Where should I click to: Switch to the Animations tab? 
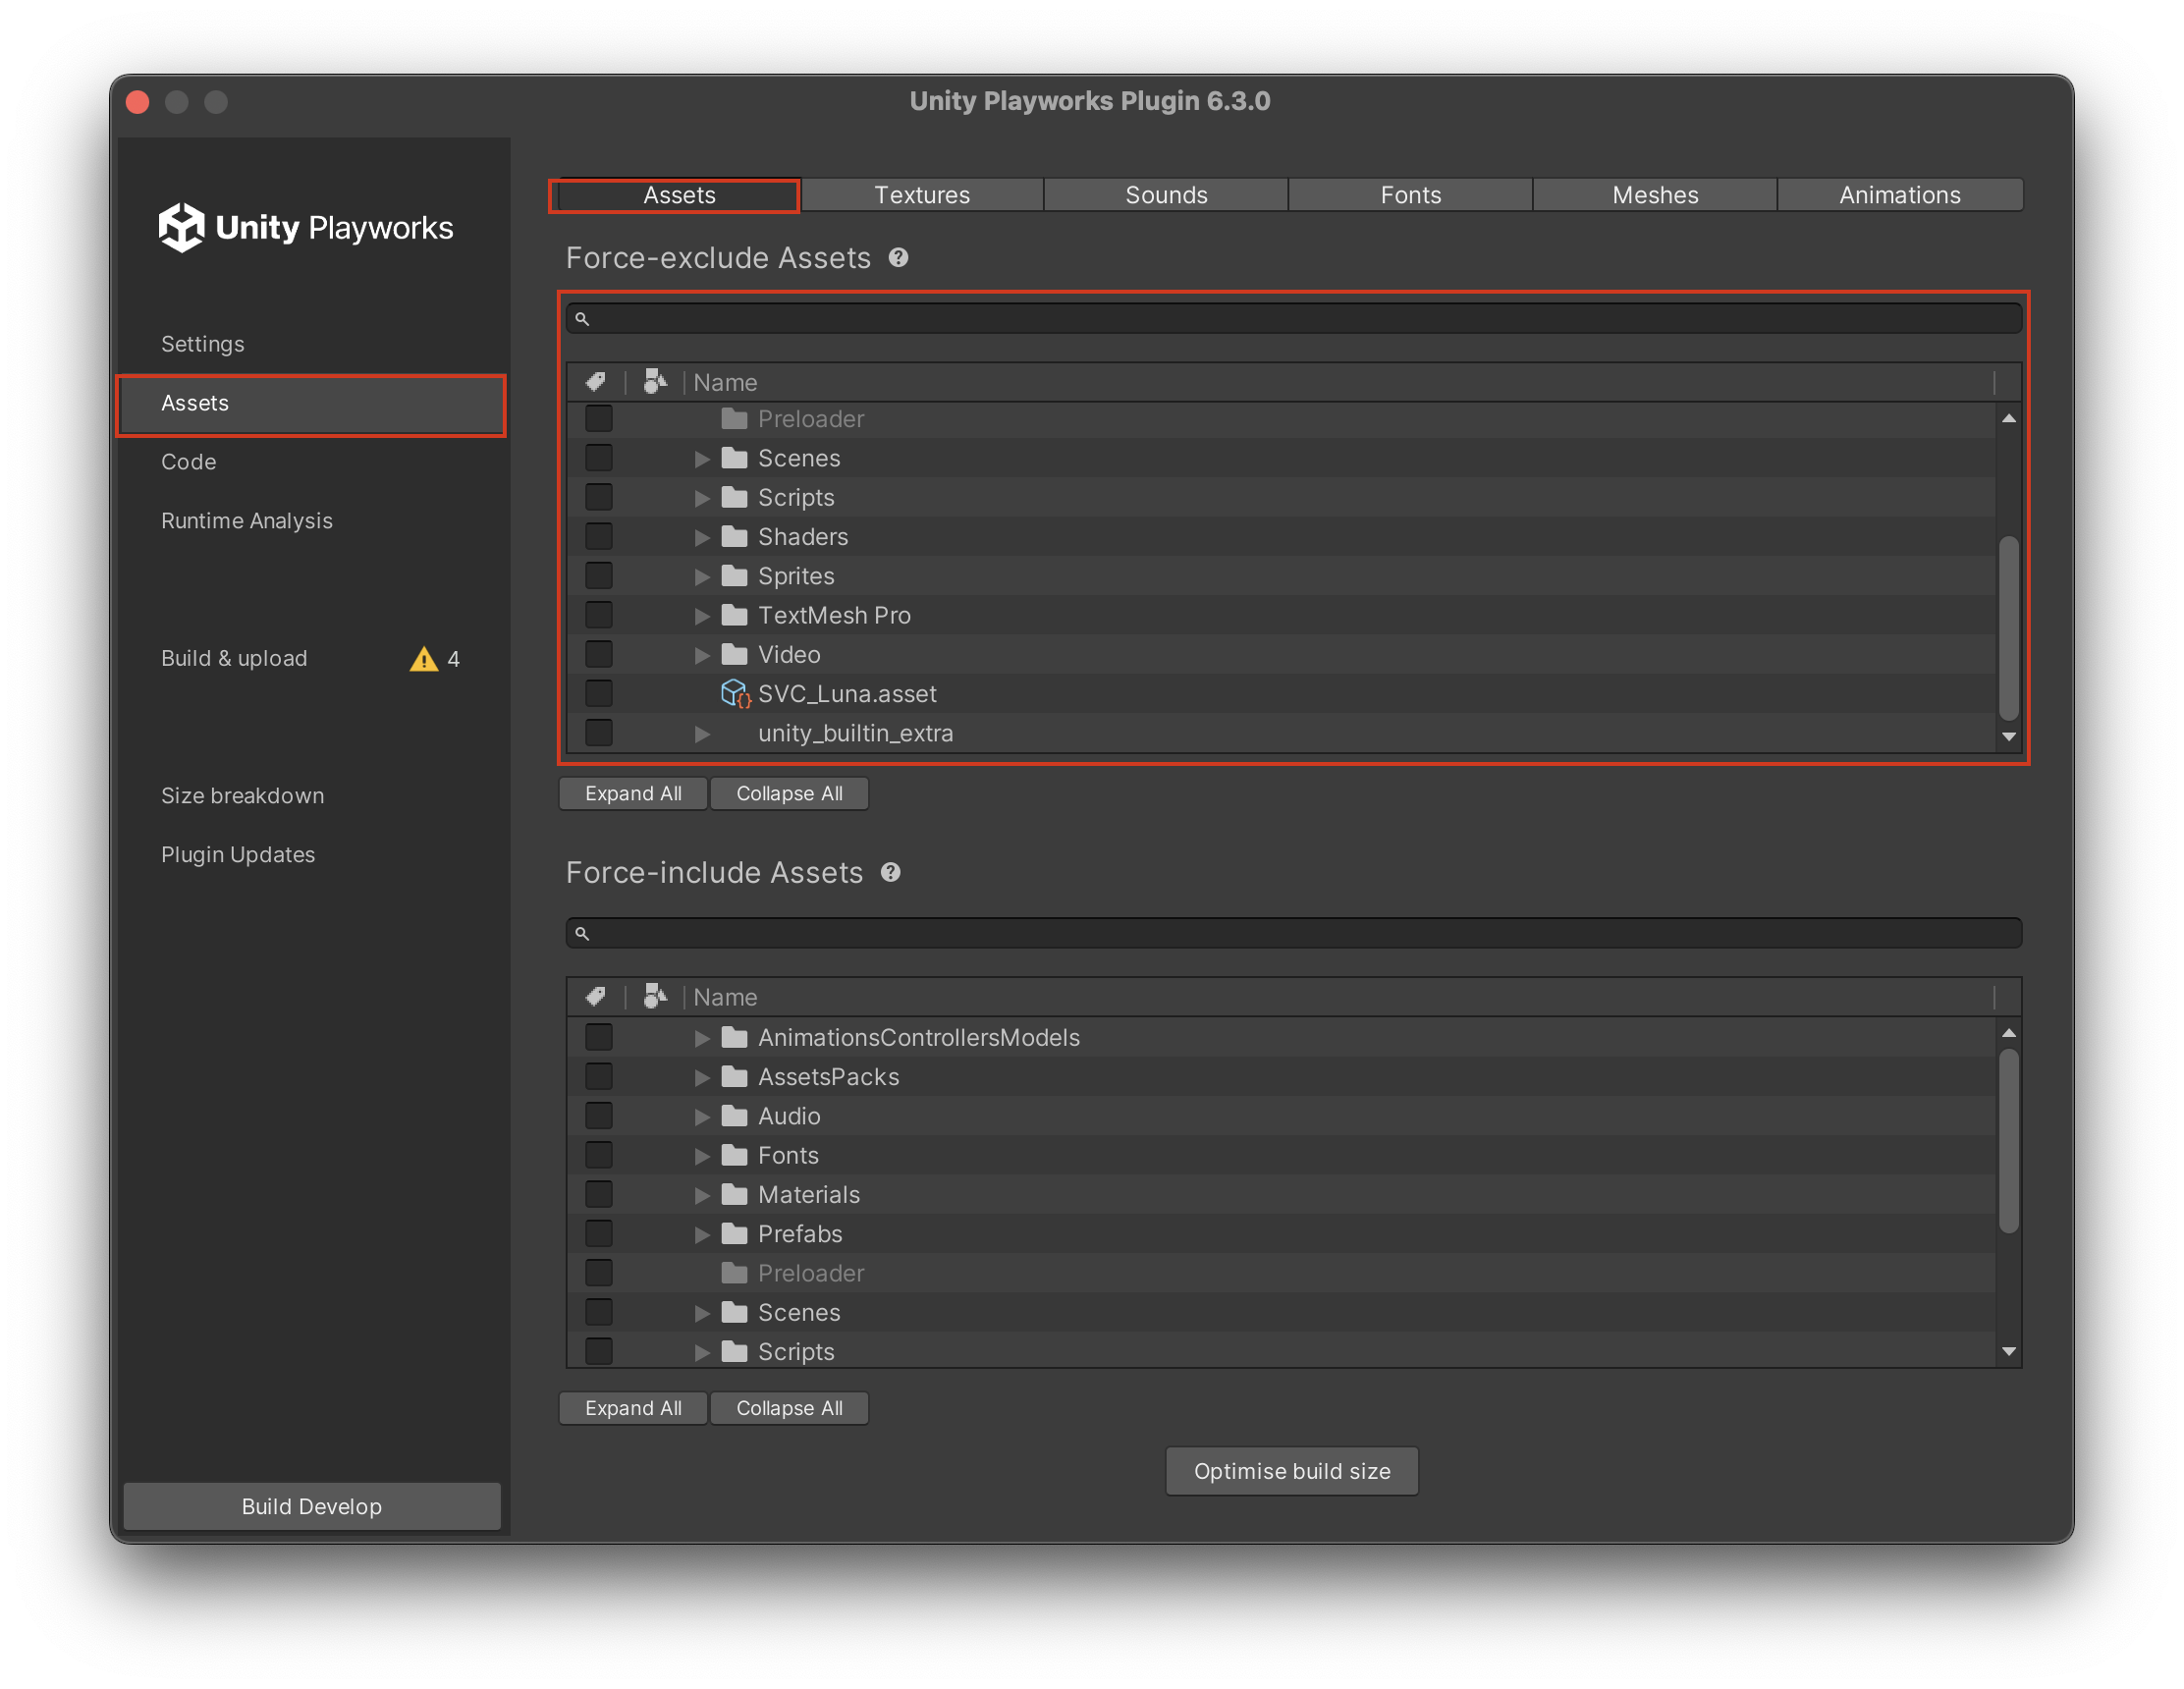pos(1900,195)
